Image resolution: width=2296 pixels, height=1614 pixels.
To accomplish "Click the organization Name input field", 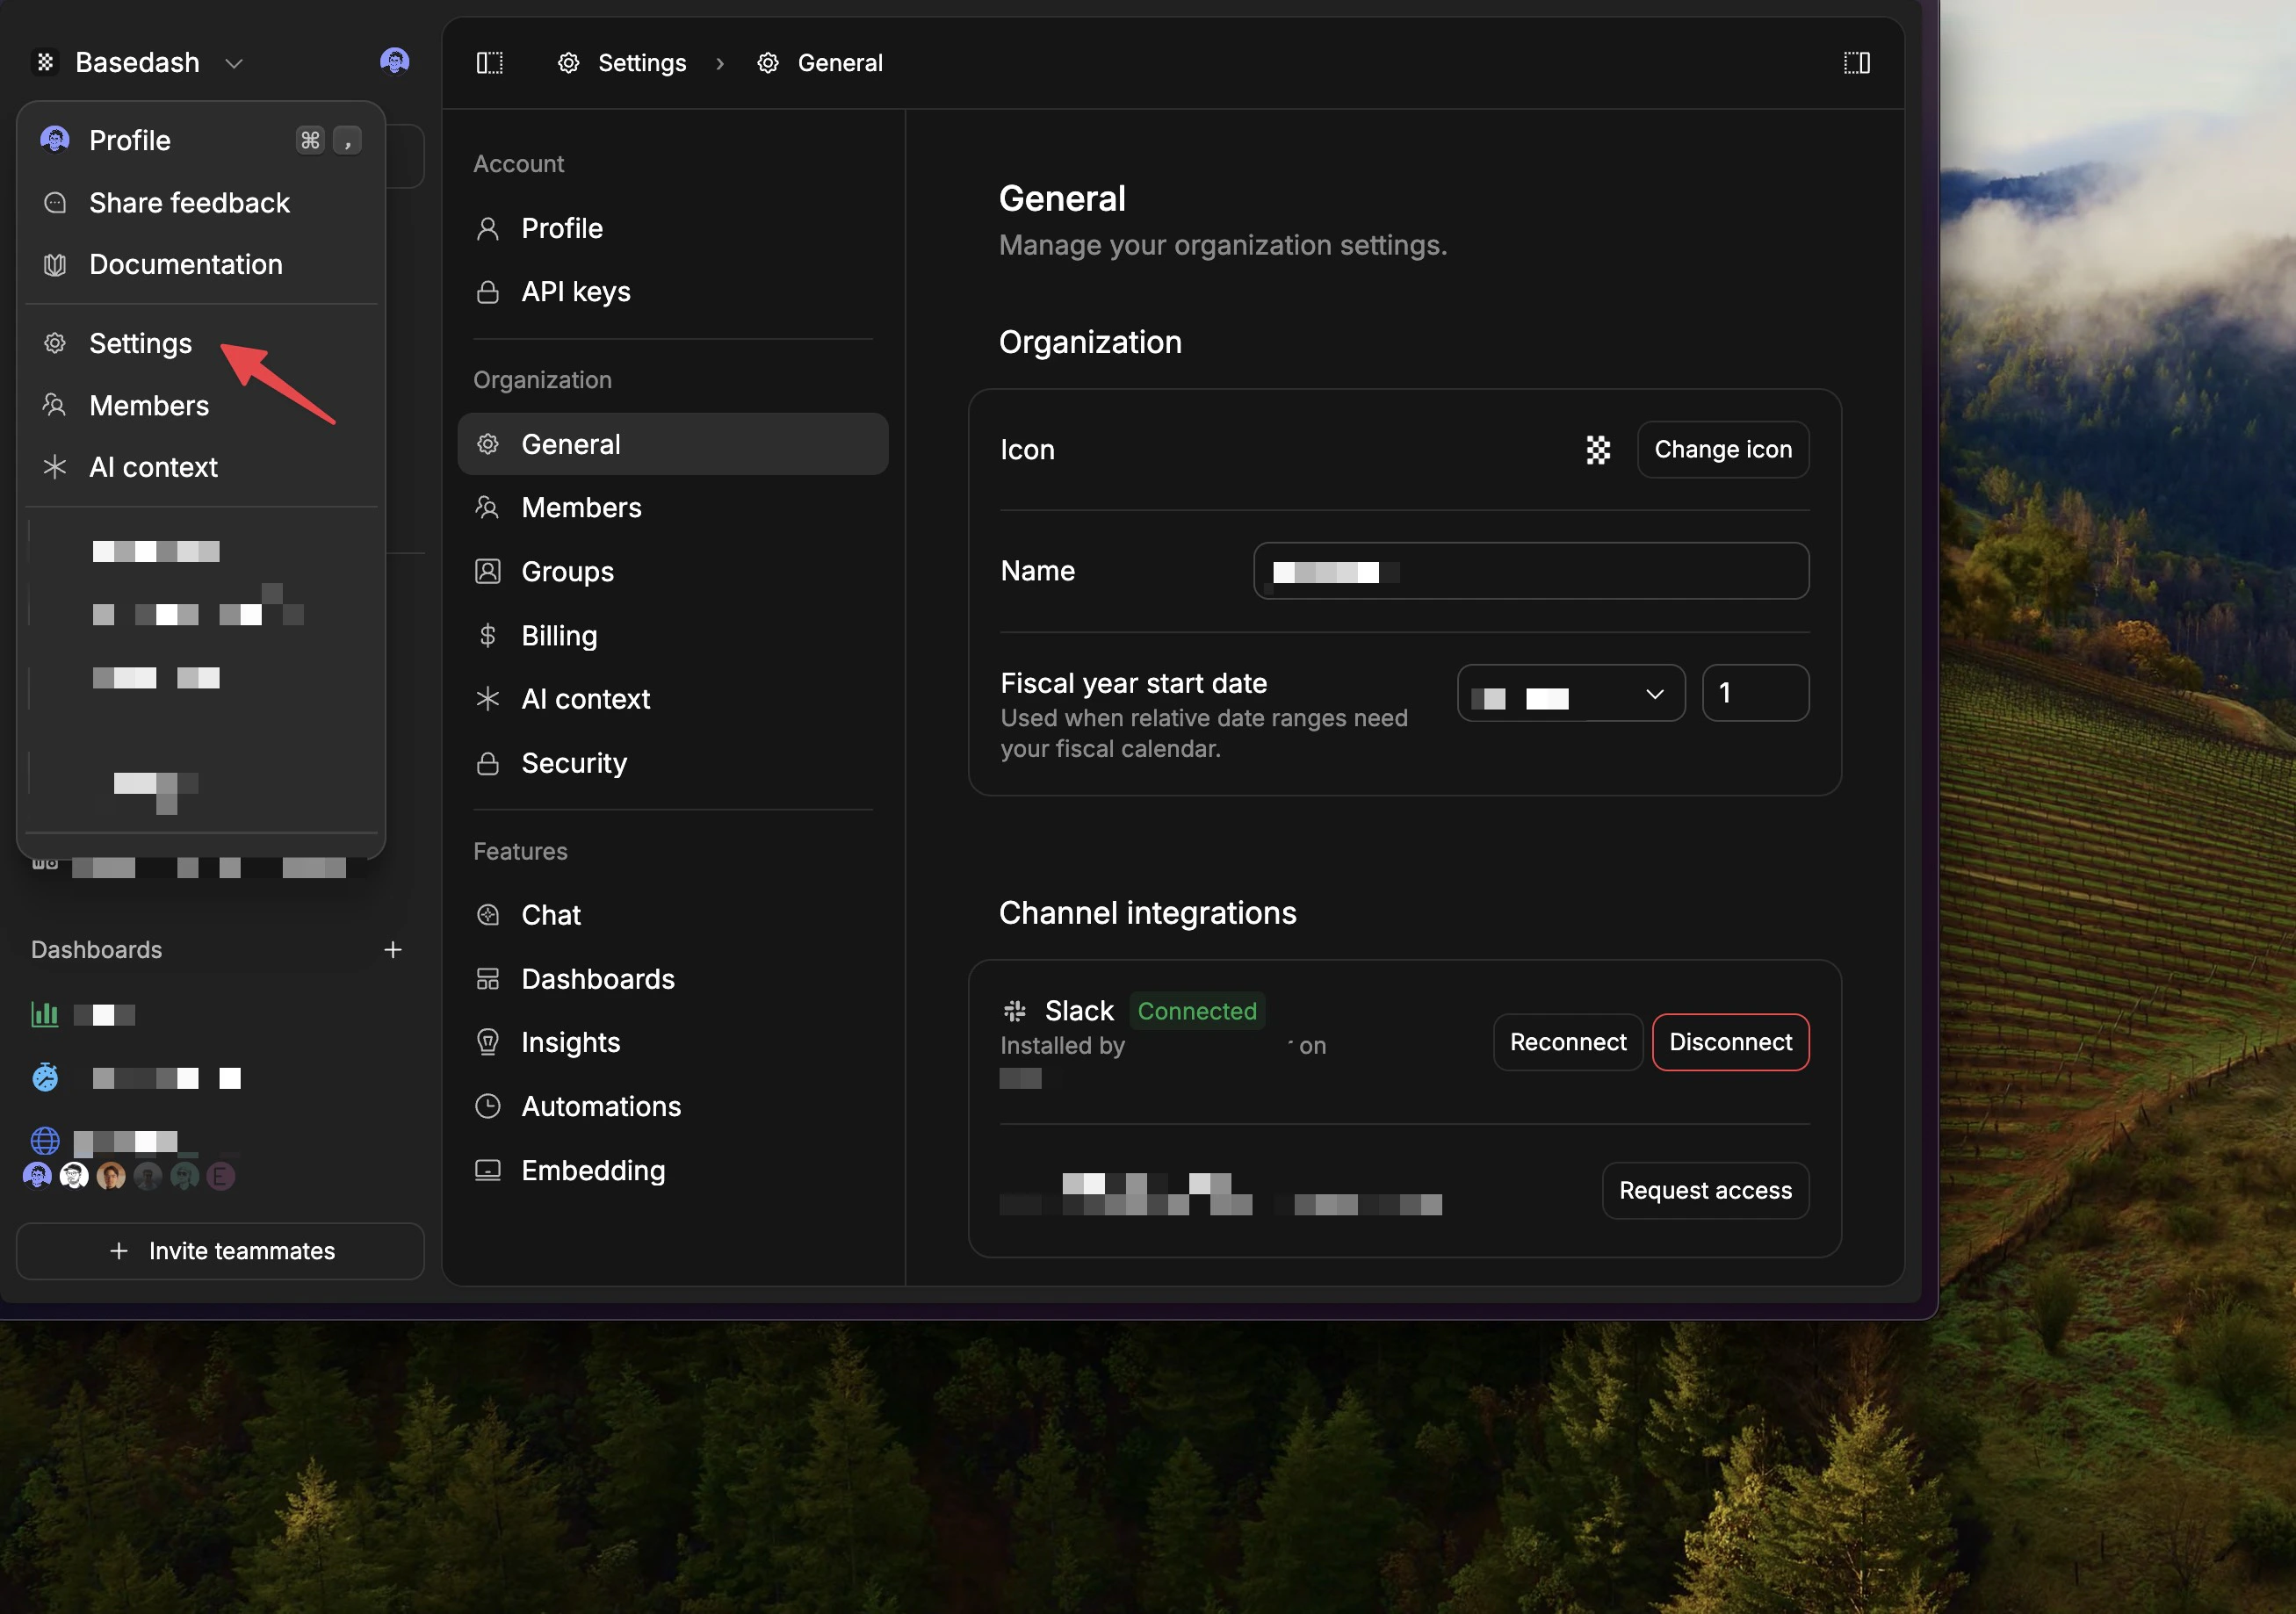I will [1530, 571].
